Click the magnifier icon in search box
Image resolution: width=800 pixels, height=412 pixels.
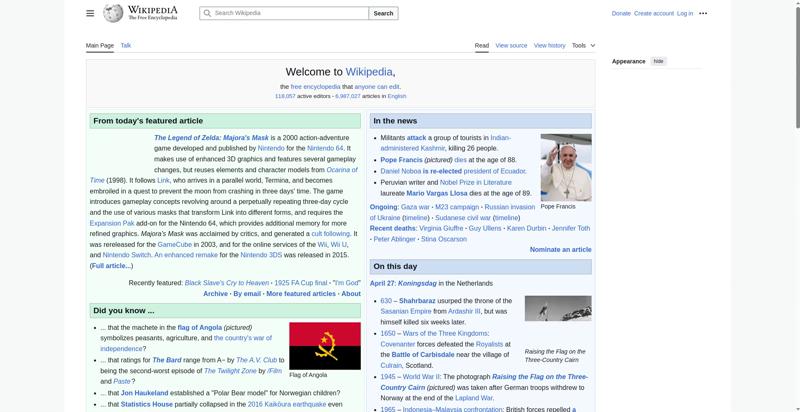click(x=207, y=13)
